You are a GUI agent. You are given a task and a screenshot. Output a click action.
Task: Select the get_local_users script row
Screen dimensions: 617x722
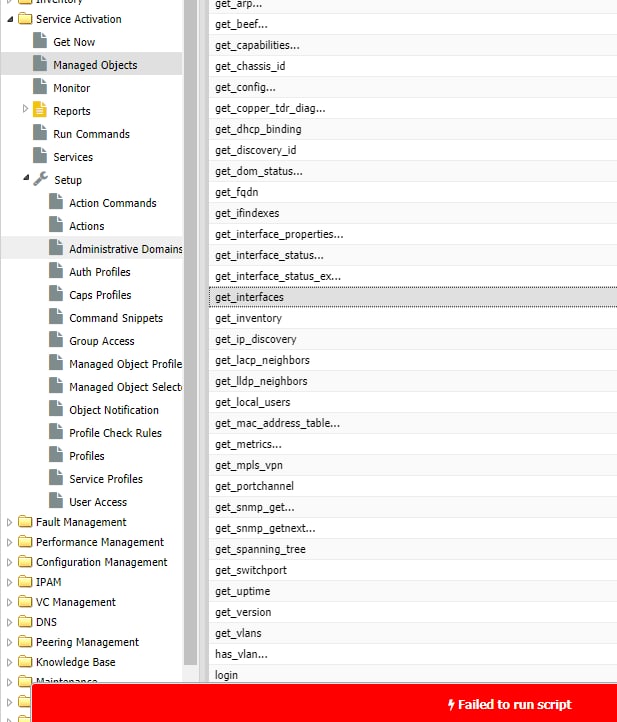coord(413,402)
